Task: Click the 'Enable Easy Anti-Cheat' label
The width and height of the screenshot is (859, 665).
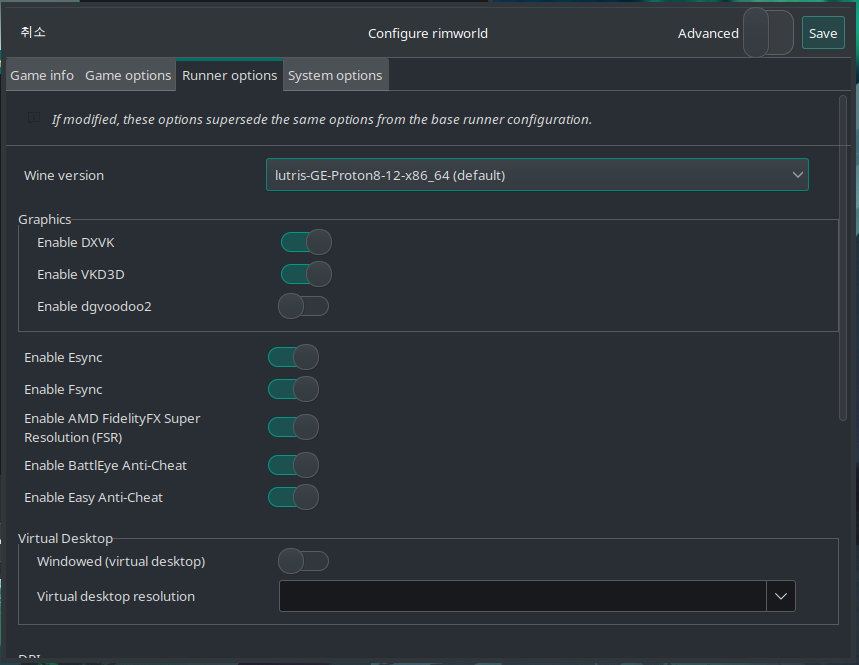Action: click(94, 497)
